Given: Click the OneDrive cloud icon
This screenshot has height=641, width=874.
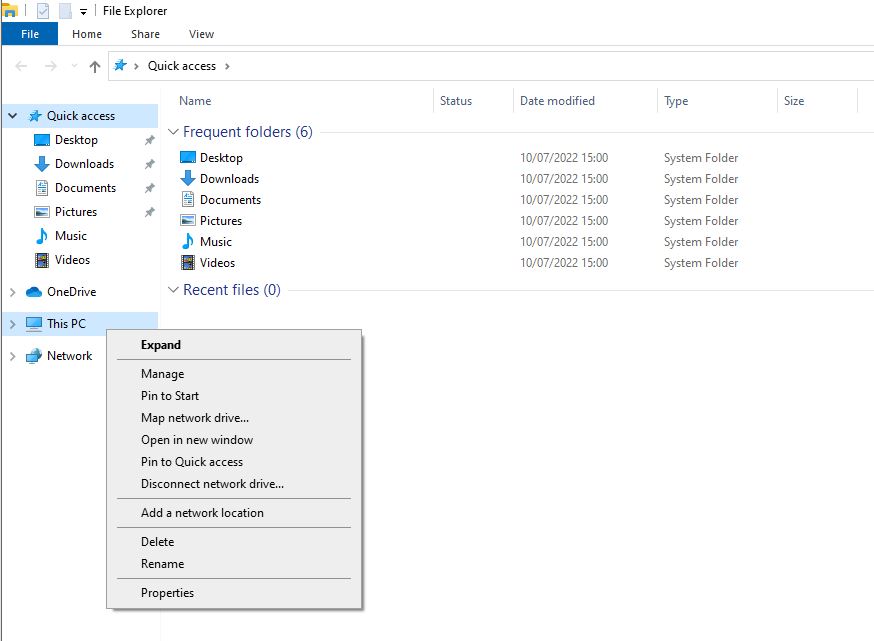Looking at the screenshot, I should (x=34, y=292).
